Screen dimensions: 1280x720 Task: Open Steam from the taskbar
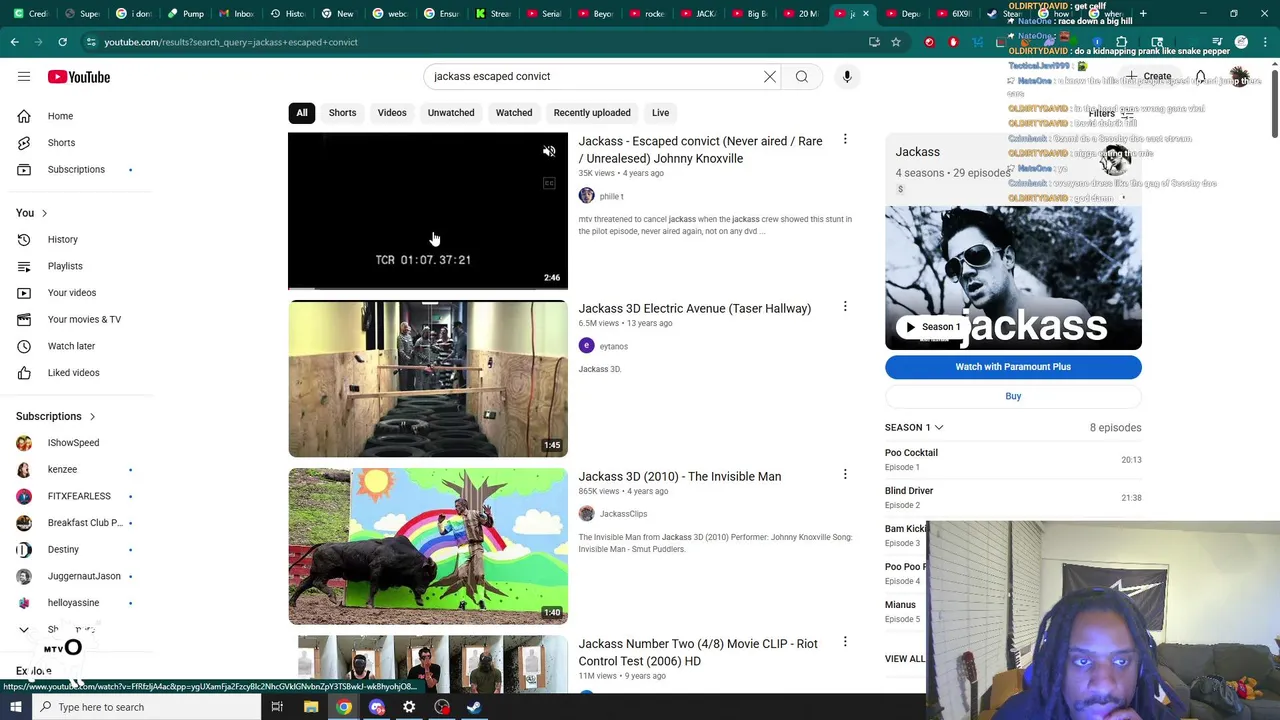point(474,707)
